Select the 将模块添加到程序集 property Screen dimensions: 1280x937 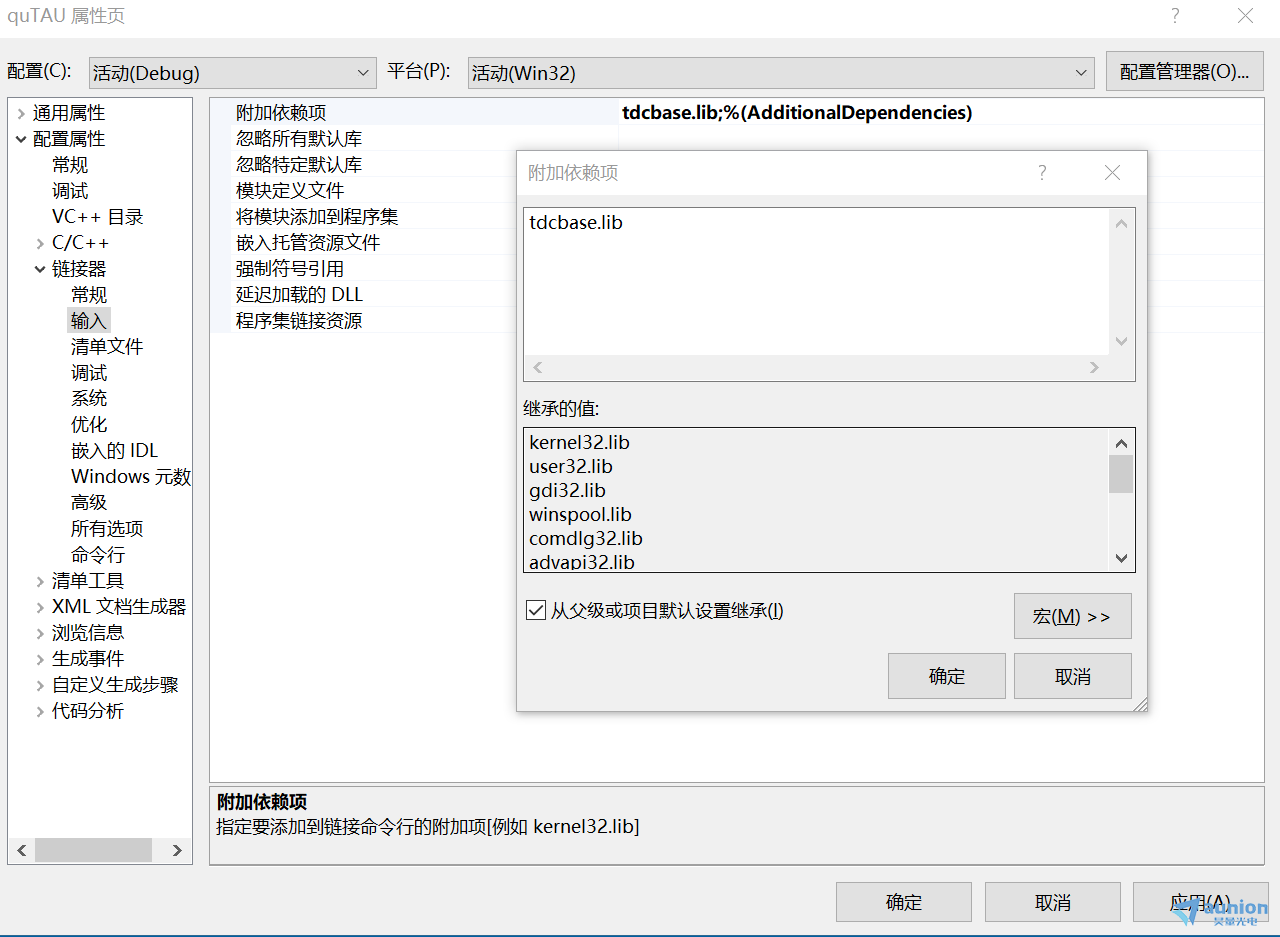click(317, 217)
